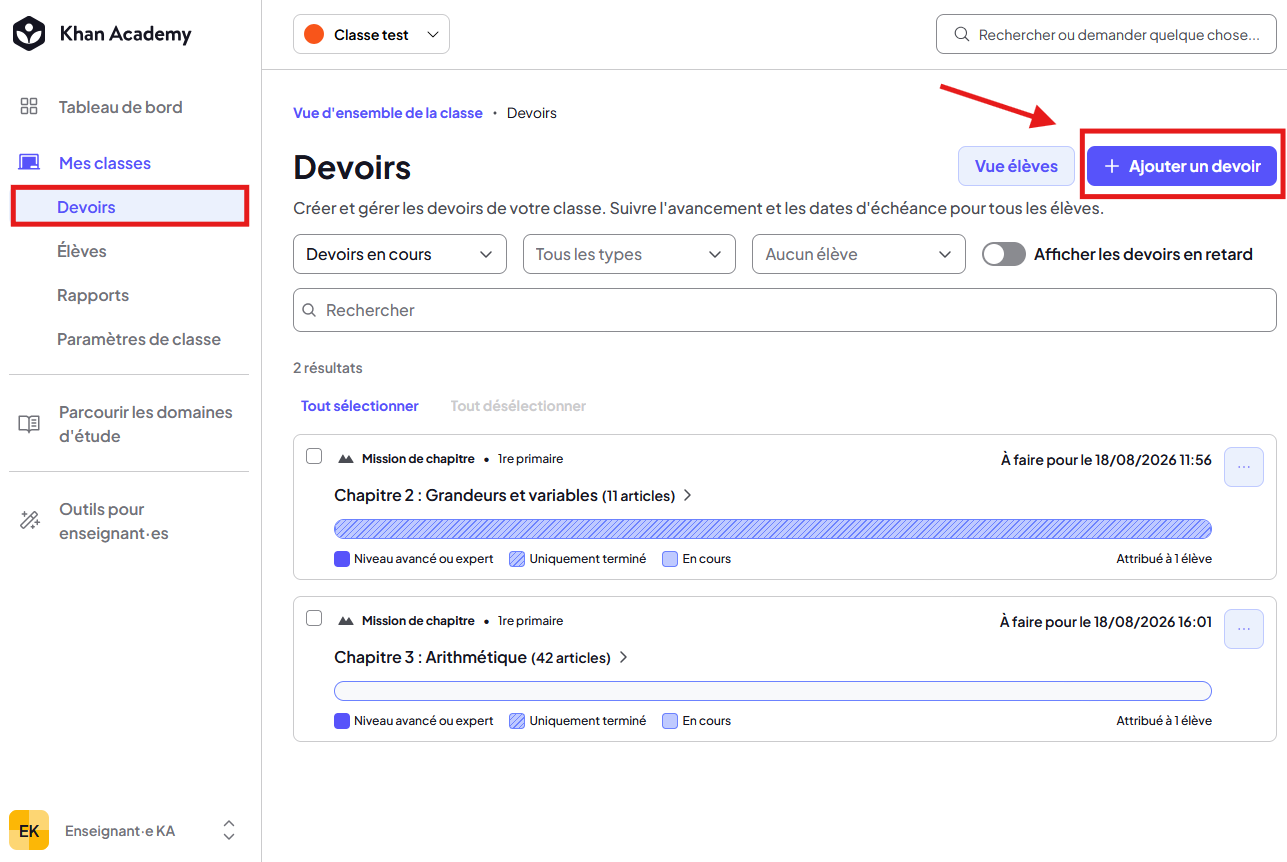The width and height of the screenshot is (1287, 862).
Task: Click the Khan Academy logo icon
Action: [x=29, y=34]
